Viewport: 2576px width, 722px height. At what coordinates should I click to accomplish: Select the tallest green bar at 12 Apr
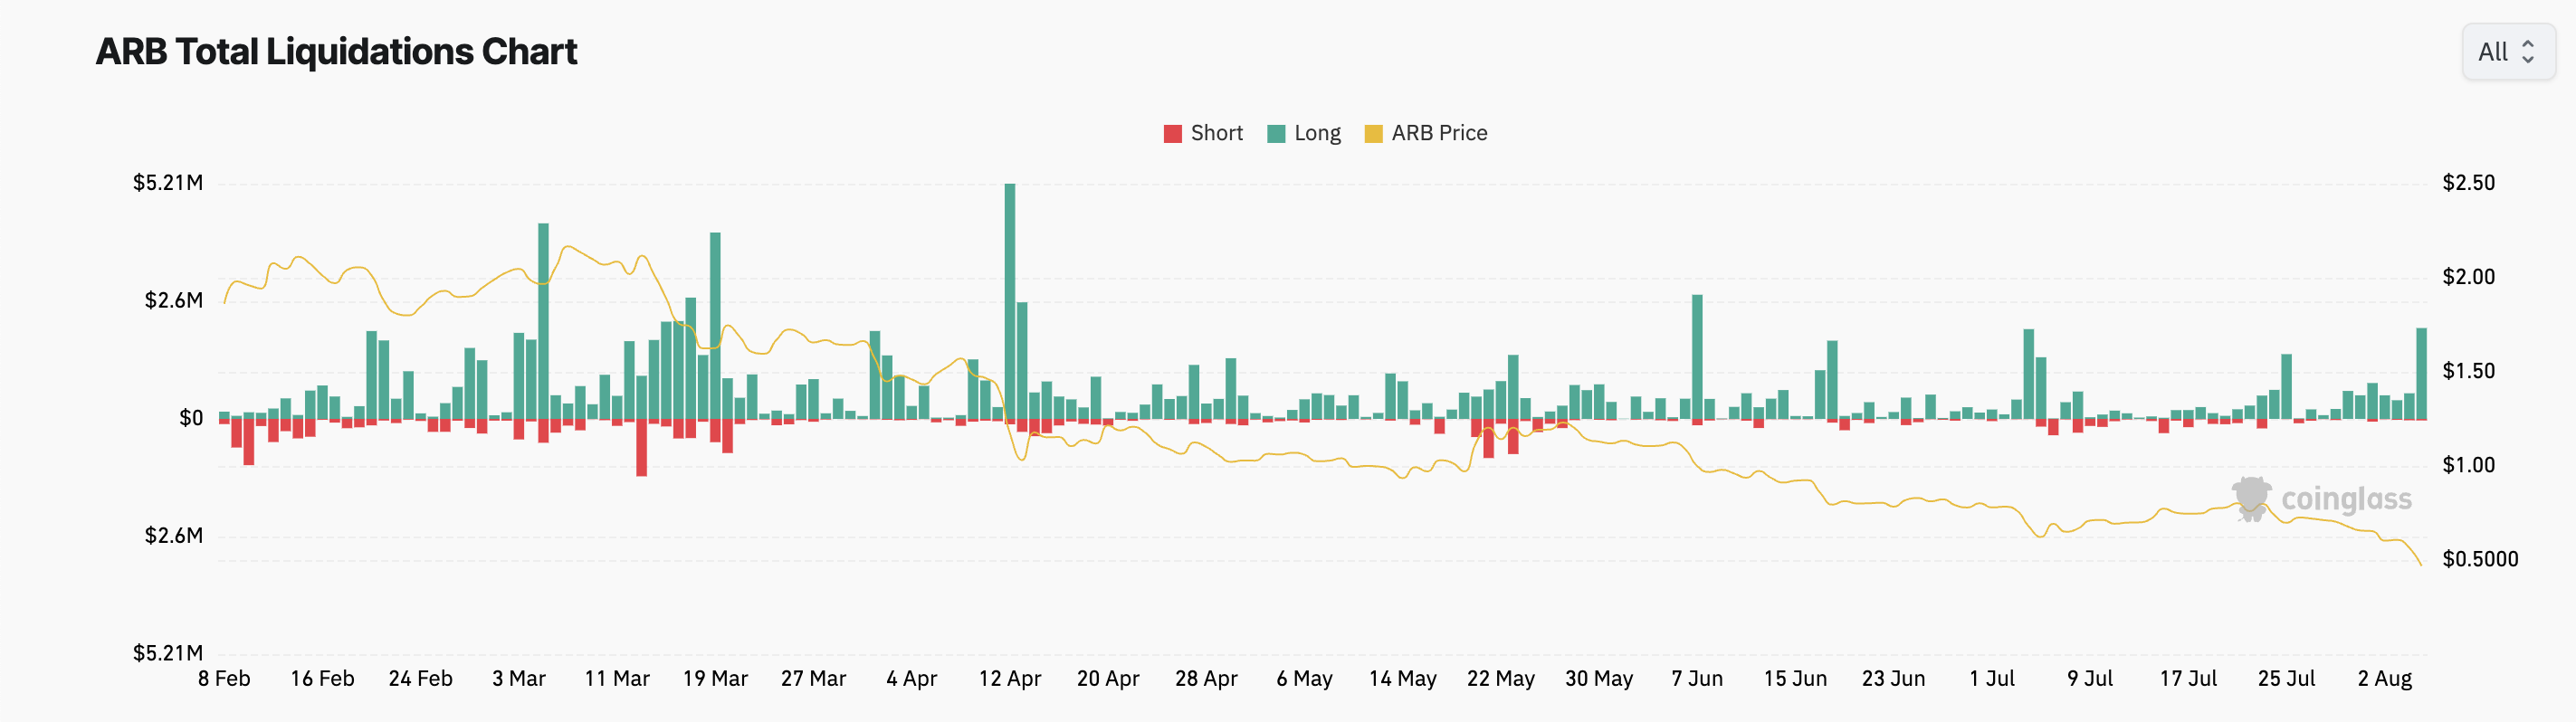[x=1010, y=300]
